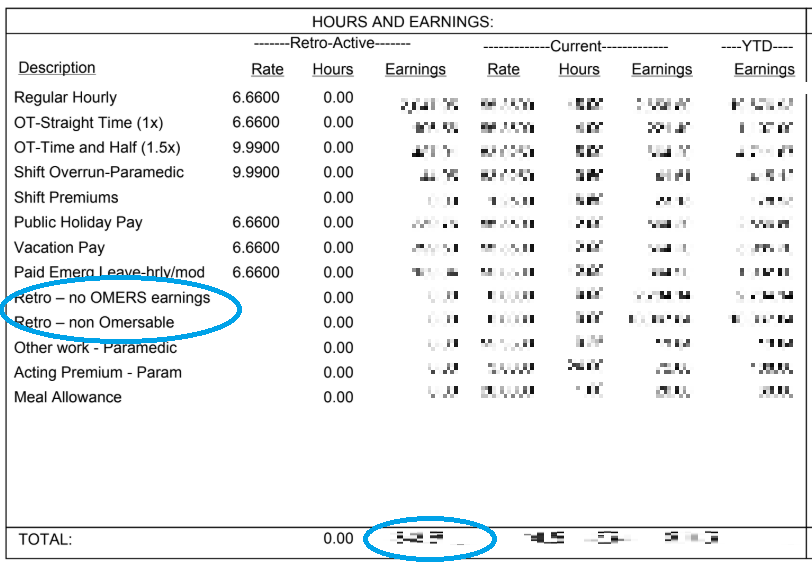Click the 9.9900 rate for OT-Time and Half
812x563 pixels.
(256, 148)
